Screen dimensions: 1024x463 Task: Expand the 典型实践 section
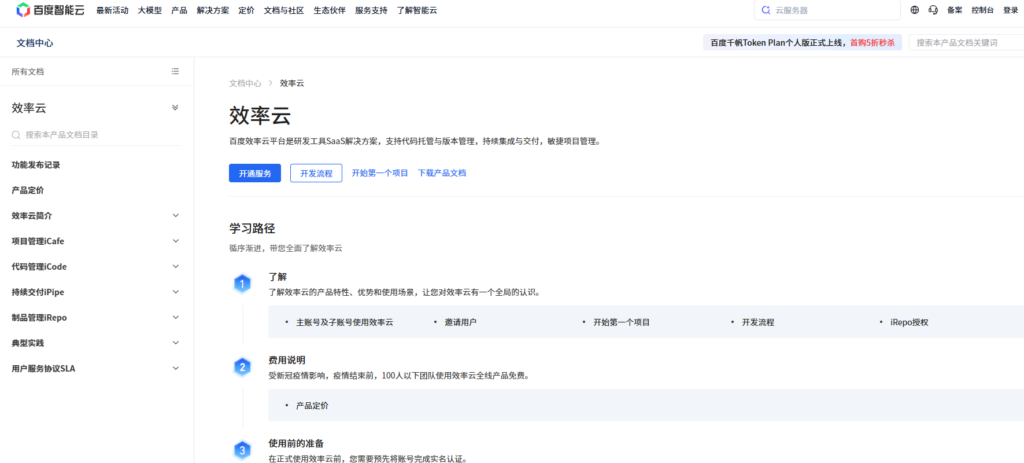(x=175, y=343)
